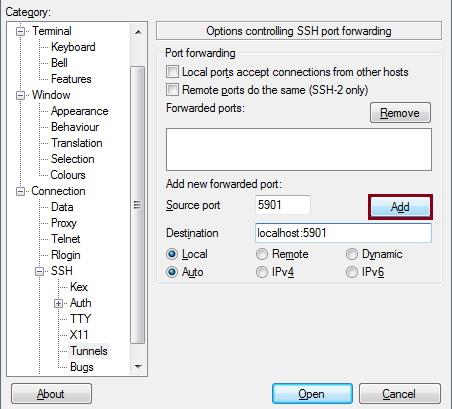Select the IPv4 radio button
Viewport: 452px width, 409px height.
pyautogui.click(x=262, y=272)
